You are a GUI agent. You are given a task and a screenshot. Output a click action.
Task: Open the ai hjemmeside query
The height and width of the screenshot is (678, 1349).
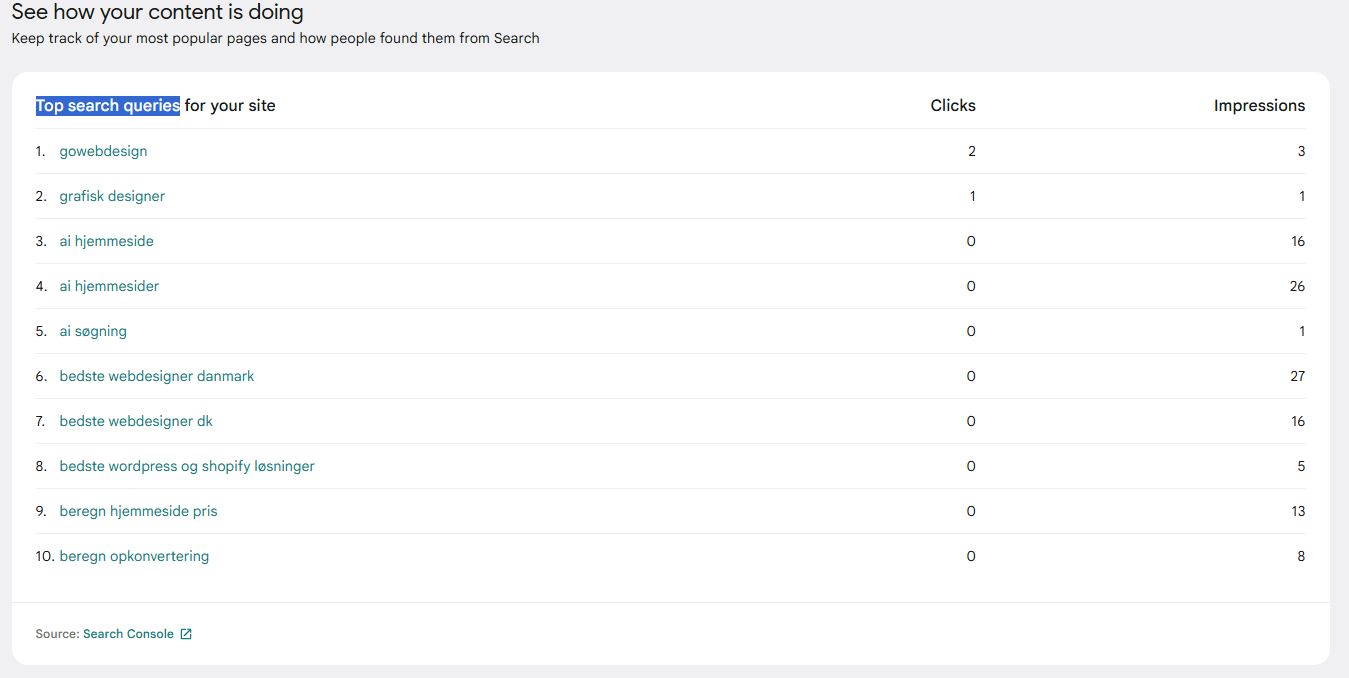[106, 241]
